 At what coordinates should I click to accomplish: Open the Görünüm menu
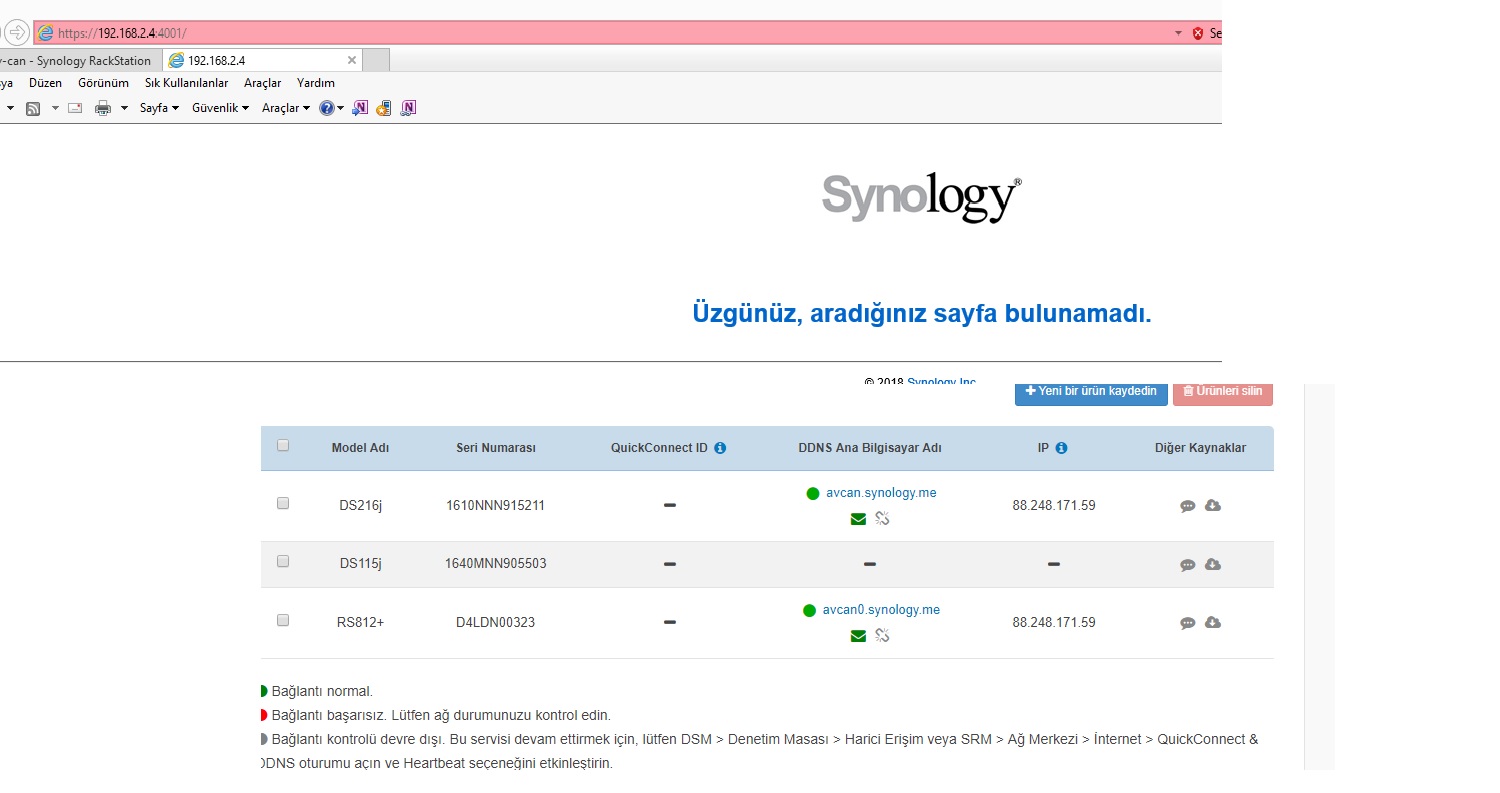coord(103,83)
